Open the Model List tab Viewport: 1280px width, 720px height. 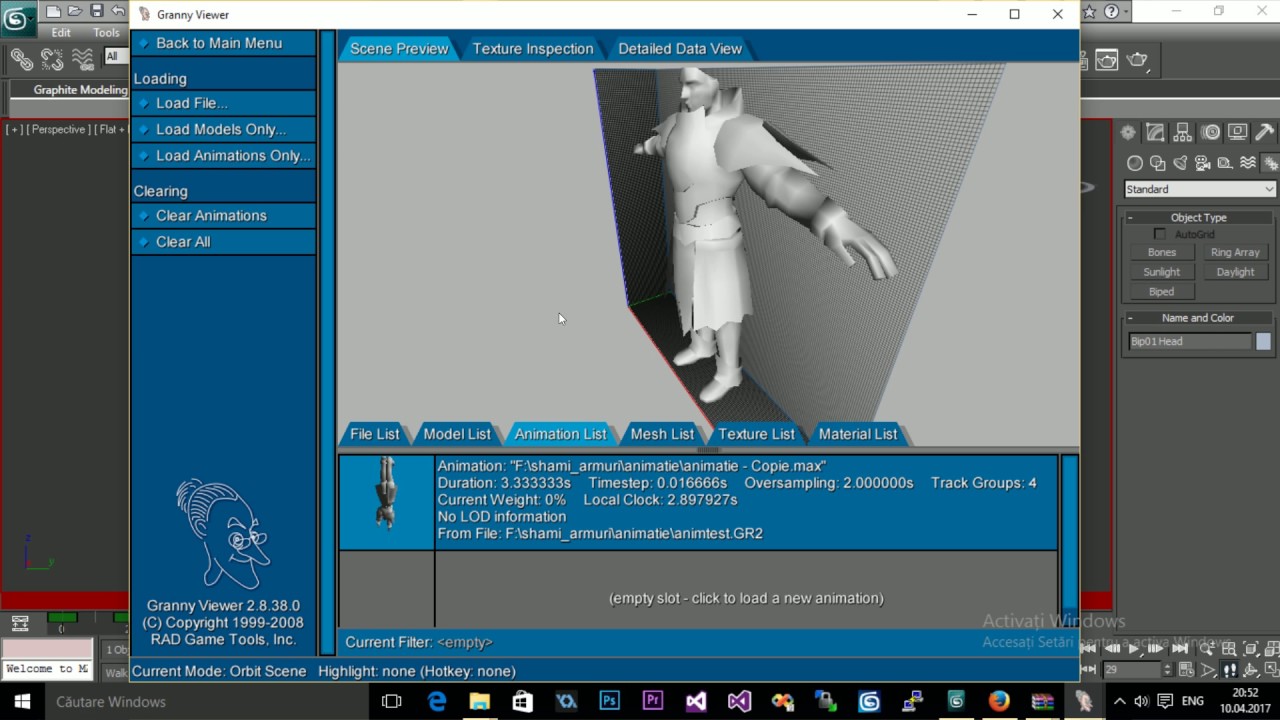(x=457, y=434)
